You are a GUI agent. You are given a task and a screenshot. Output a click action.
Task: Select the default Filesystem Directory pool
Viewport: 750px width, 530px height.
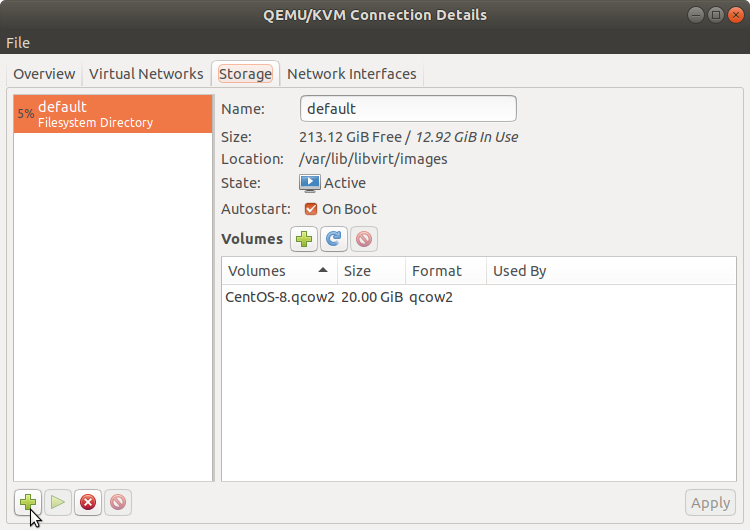[113, 114]
